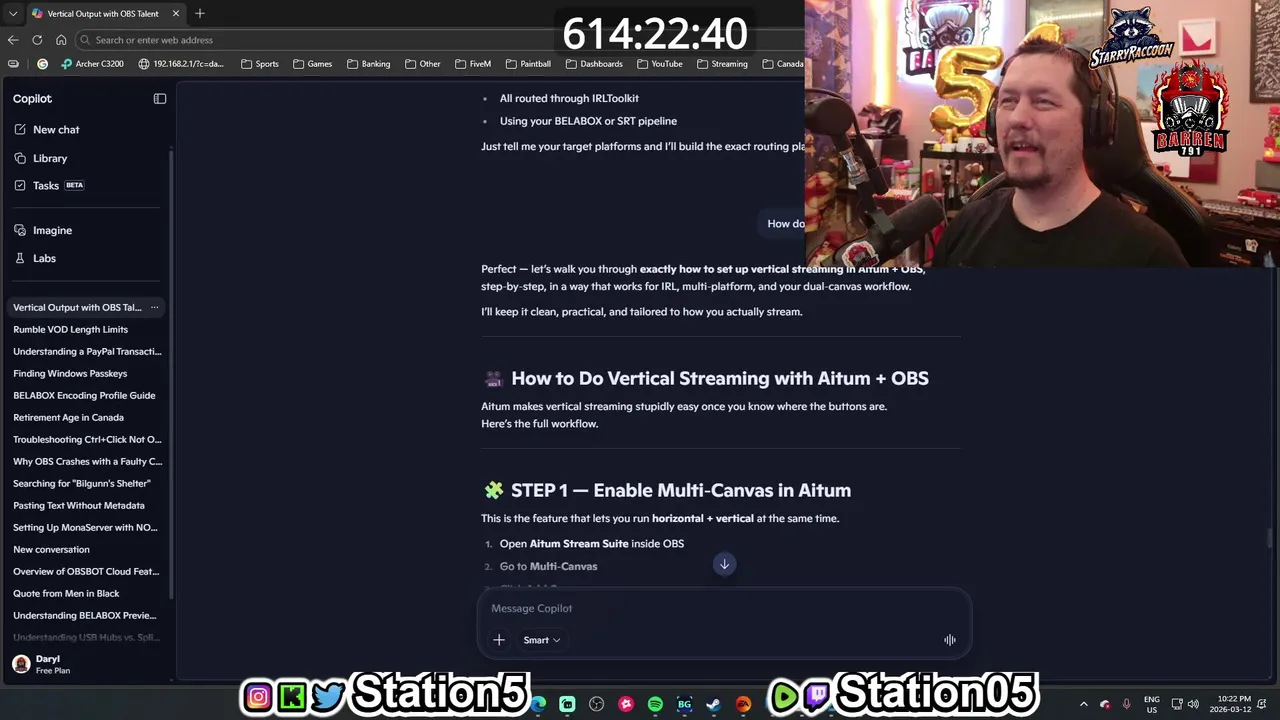Open ENG US language switcher
1280x720 pixels.
(1152, 704)
